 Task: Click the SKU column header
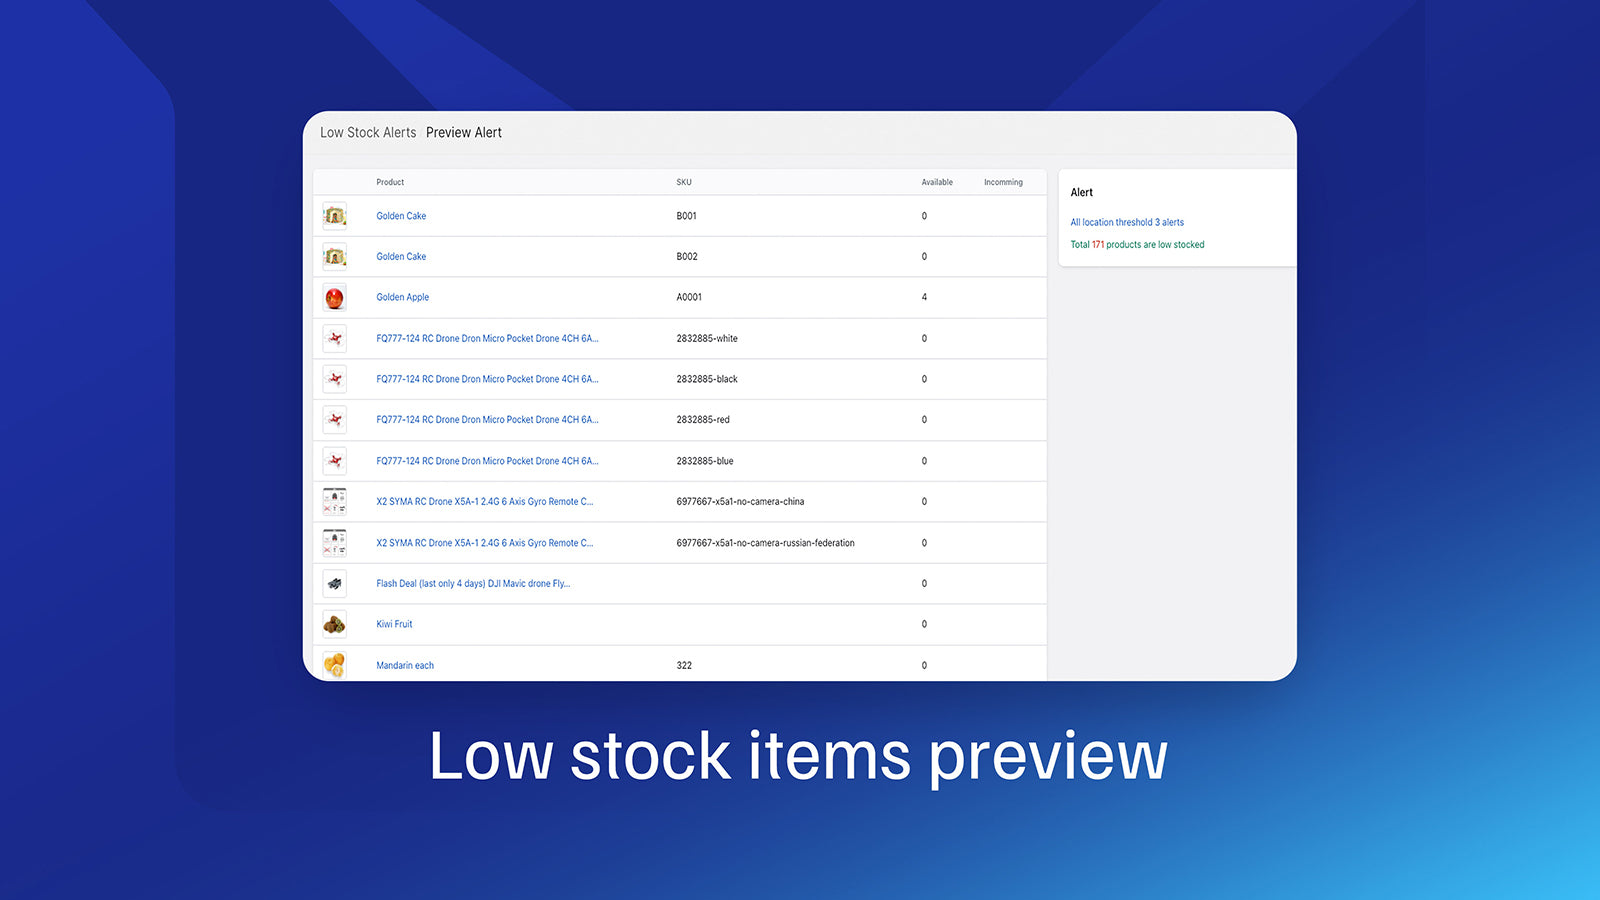684,181
